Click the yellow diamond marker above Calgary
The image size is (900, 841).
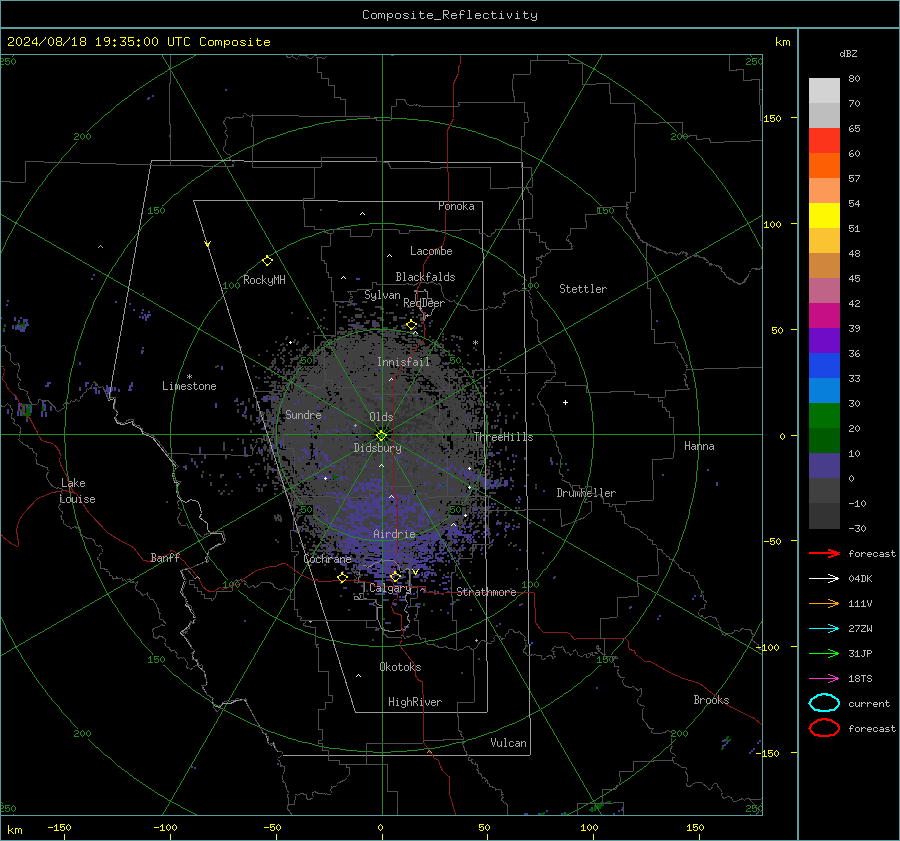click(395, 576)
